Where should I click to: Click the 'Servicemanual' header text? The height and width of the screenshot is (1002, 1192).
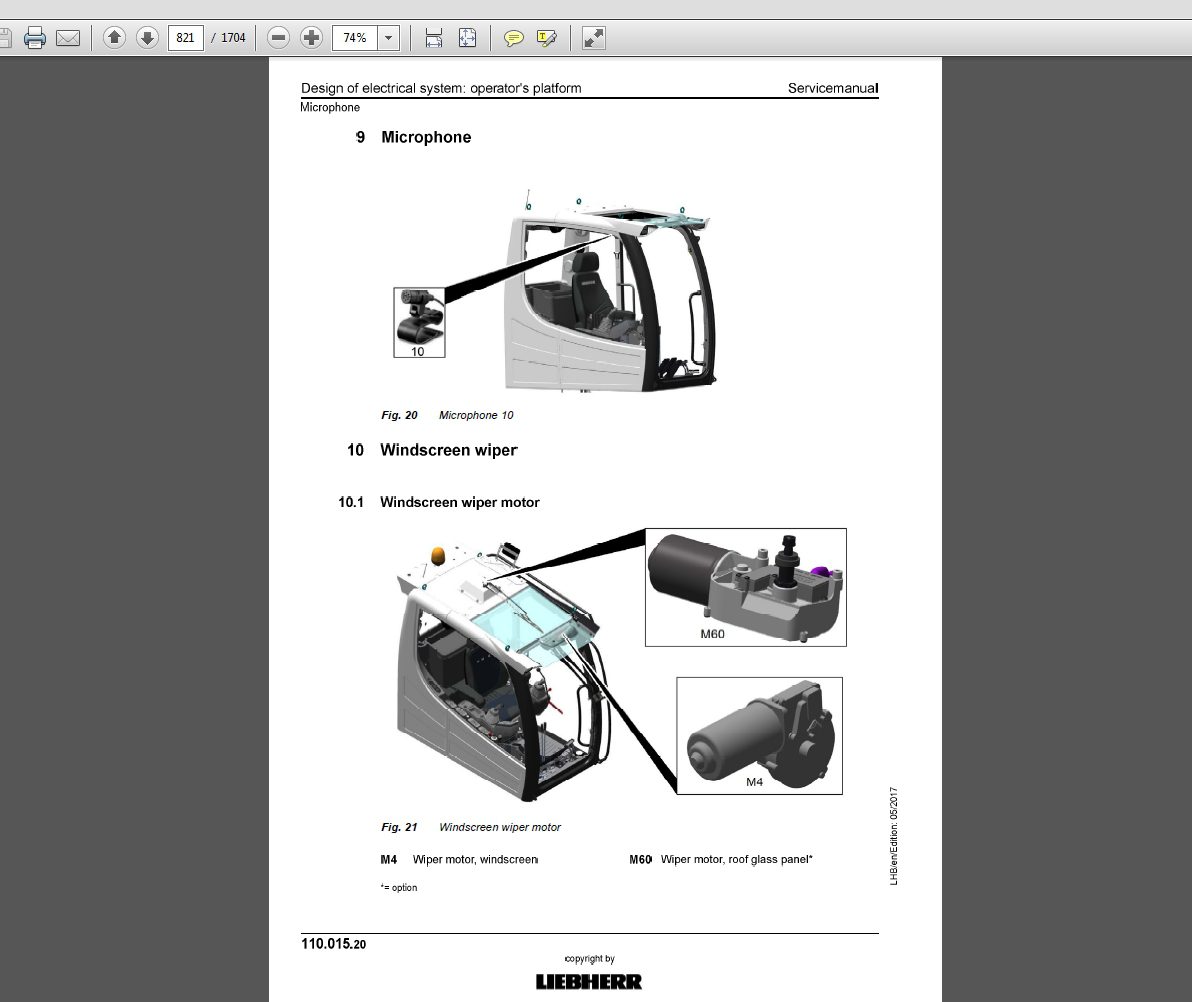coord(832,88)
